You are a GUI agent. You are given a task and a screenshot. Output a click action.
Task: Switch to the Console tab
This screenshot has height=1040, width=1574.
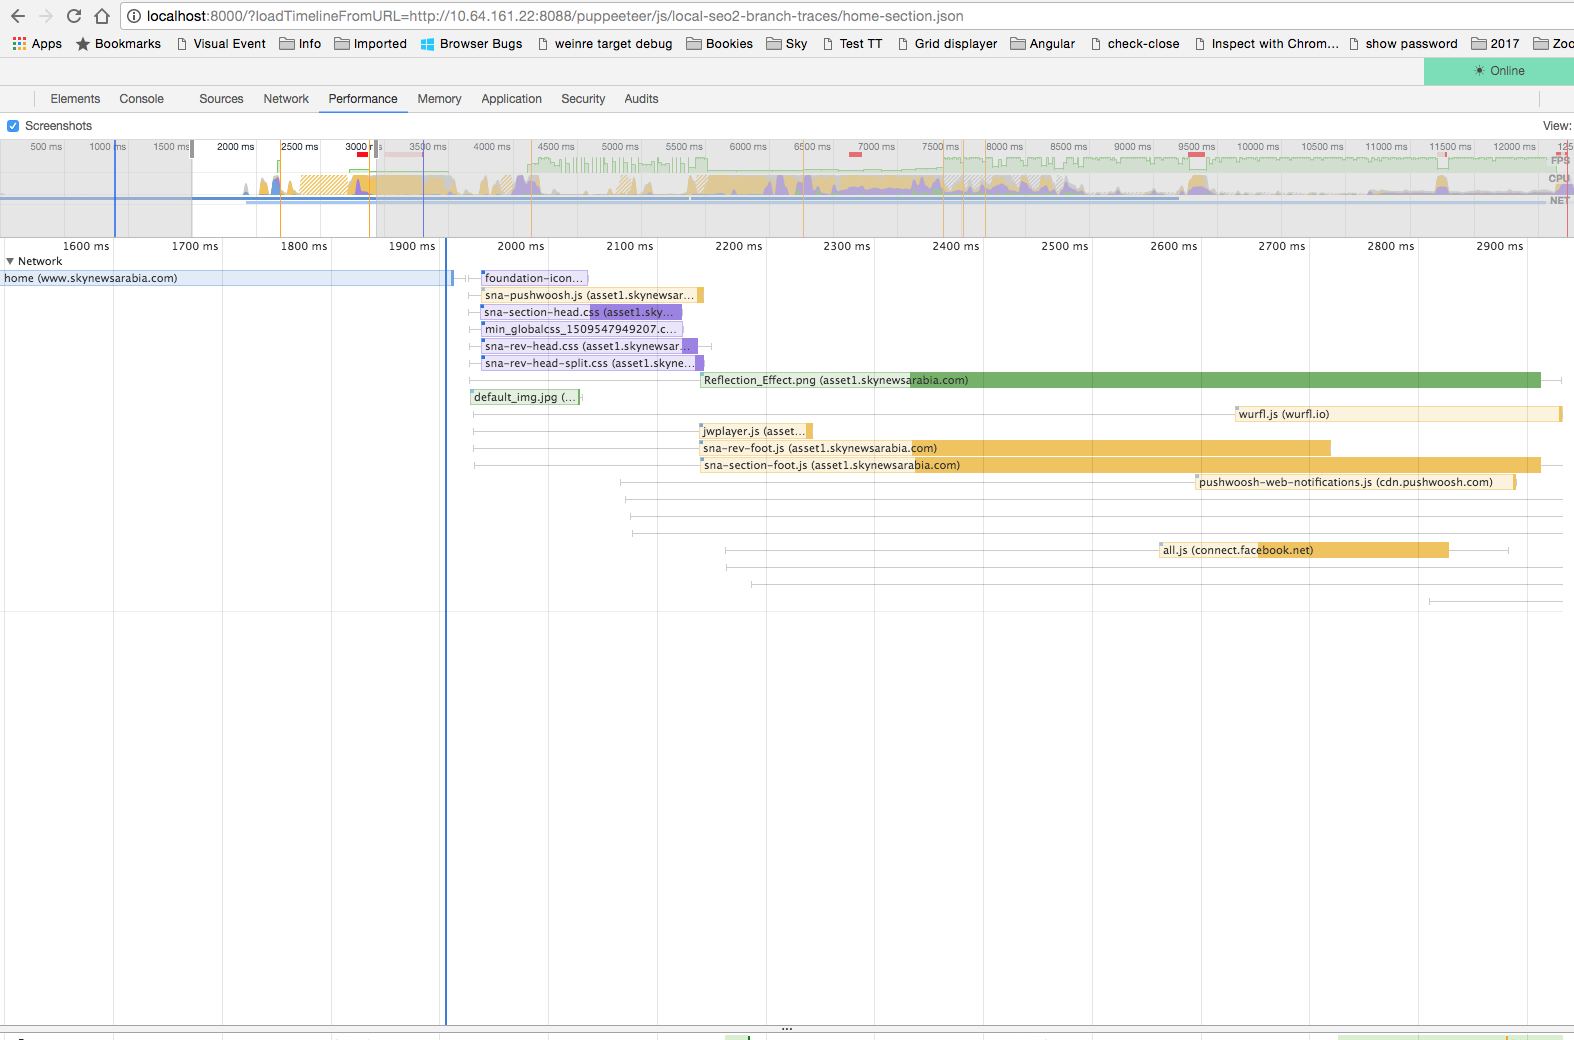pos(141,99)
